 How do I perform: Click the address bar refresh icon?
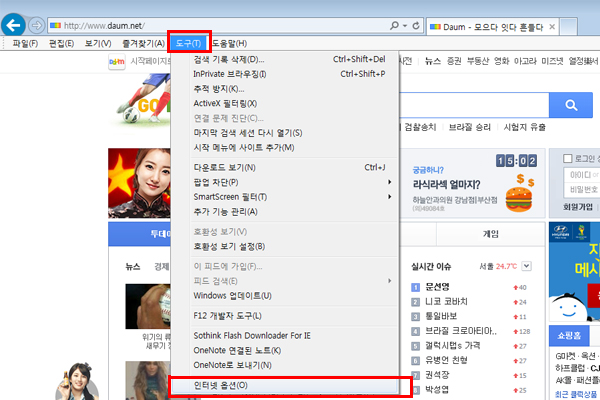(416, 26)
